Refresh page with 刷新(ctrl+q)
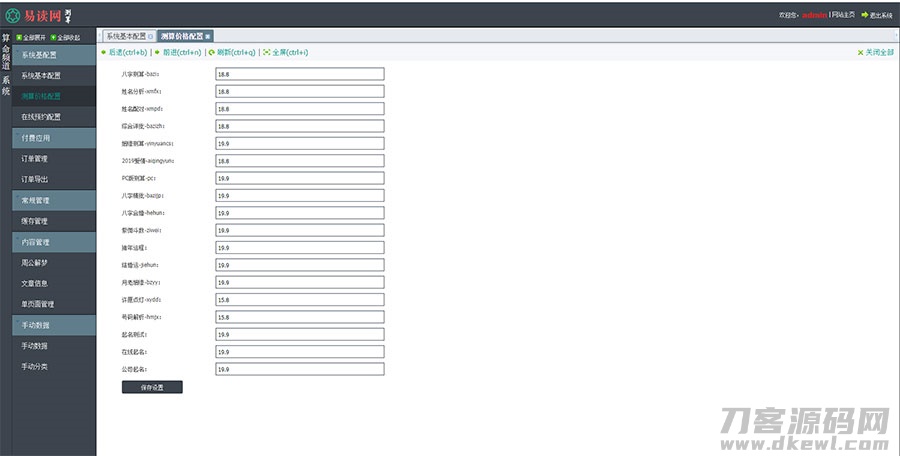 click(231, 52)
